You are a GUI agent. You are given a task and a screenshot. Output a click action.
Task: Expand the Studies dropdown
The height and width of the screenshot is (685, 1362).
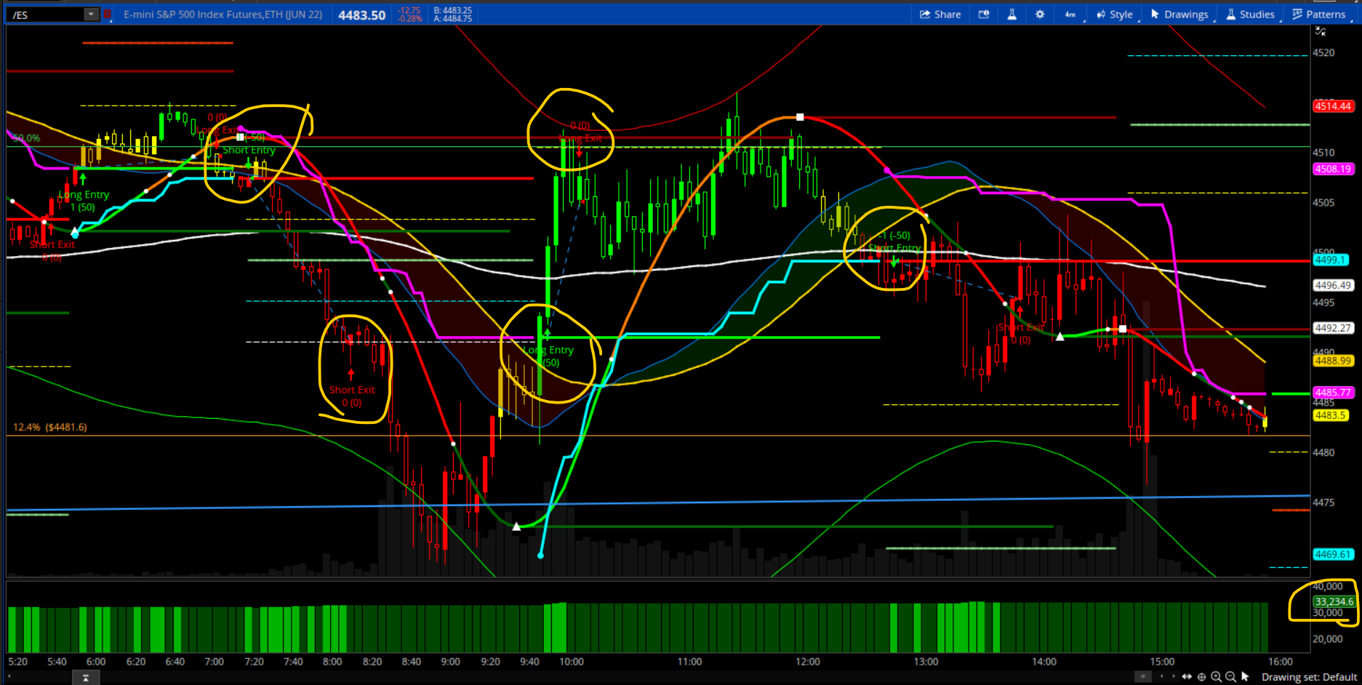pyautogui.click(x=1249, y=14)
